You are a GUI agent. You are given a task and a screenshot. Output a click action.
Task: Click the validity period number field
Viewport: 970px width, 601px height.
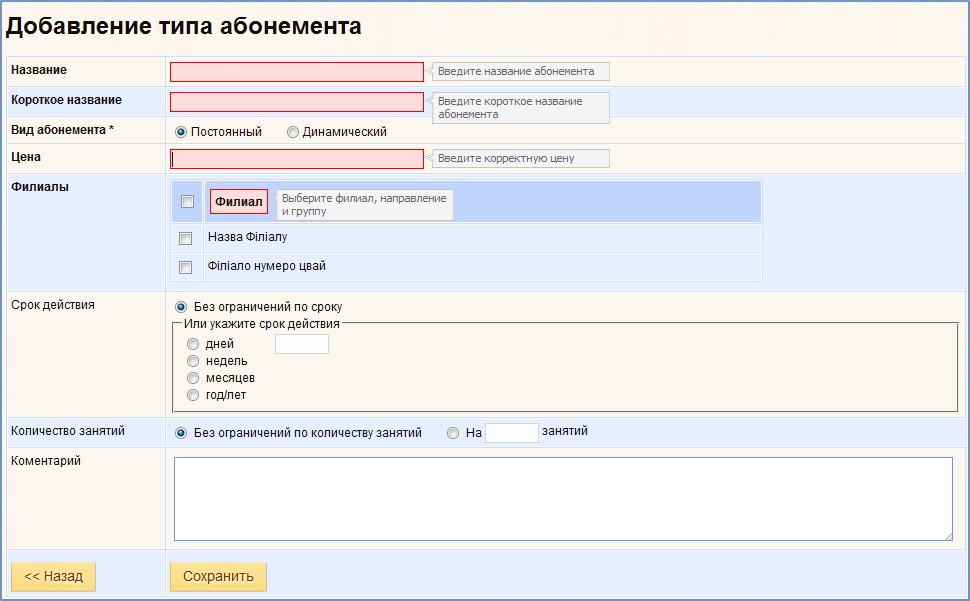click(x=302, y=344)
